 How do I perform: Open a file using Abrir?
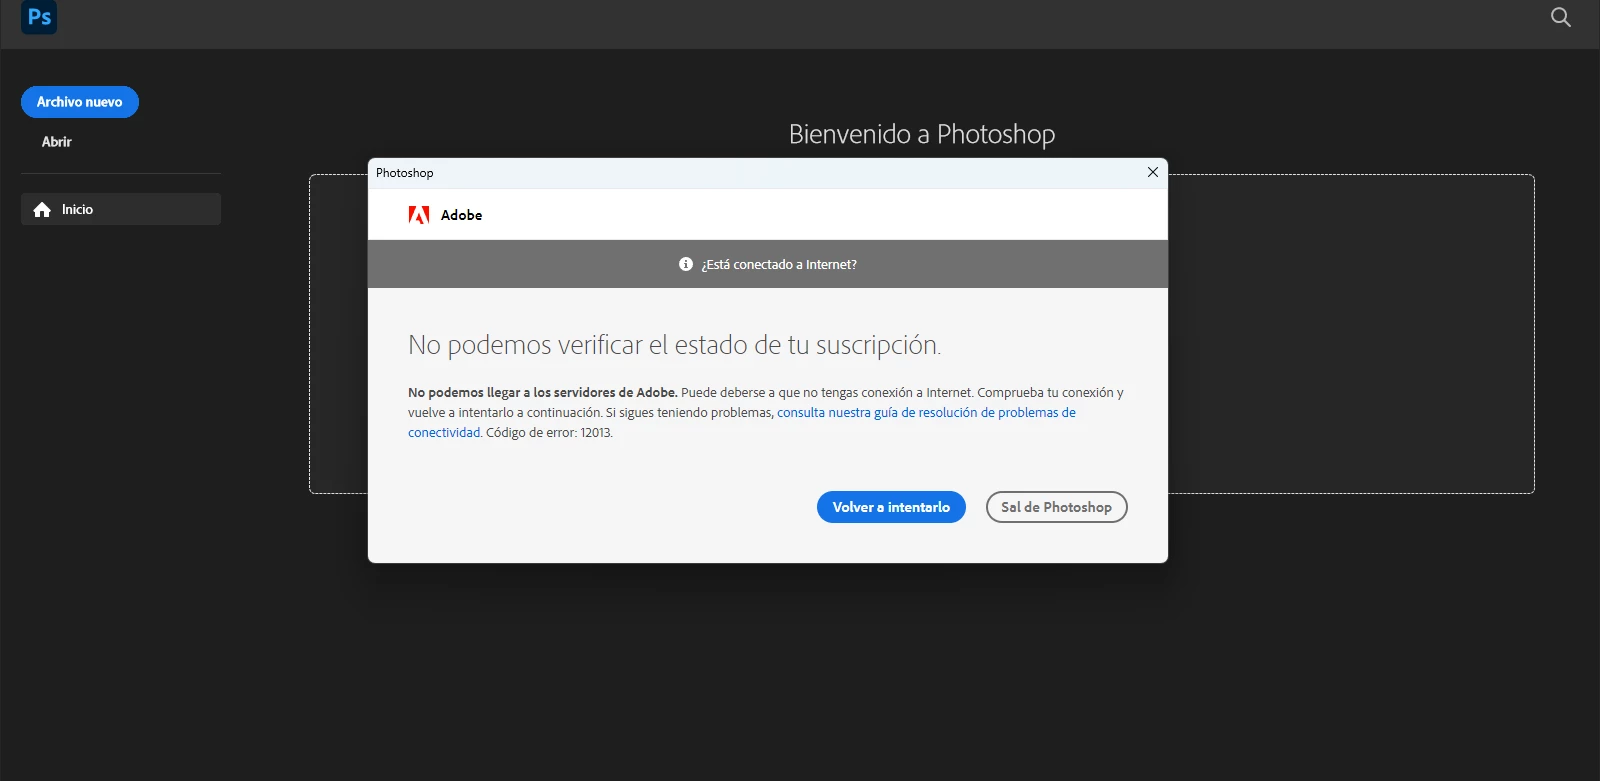click(x=57, y=142)
